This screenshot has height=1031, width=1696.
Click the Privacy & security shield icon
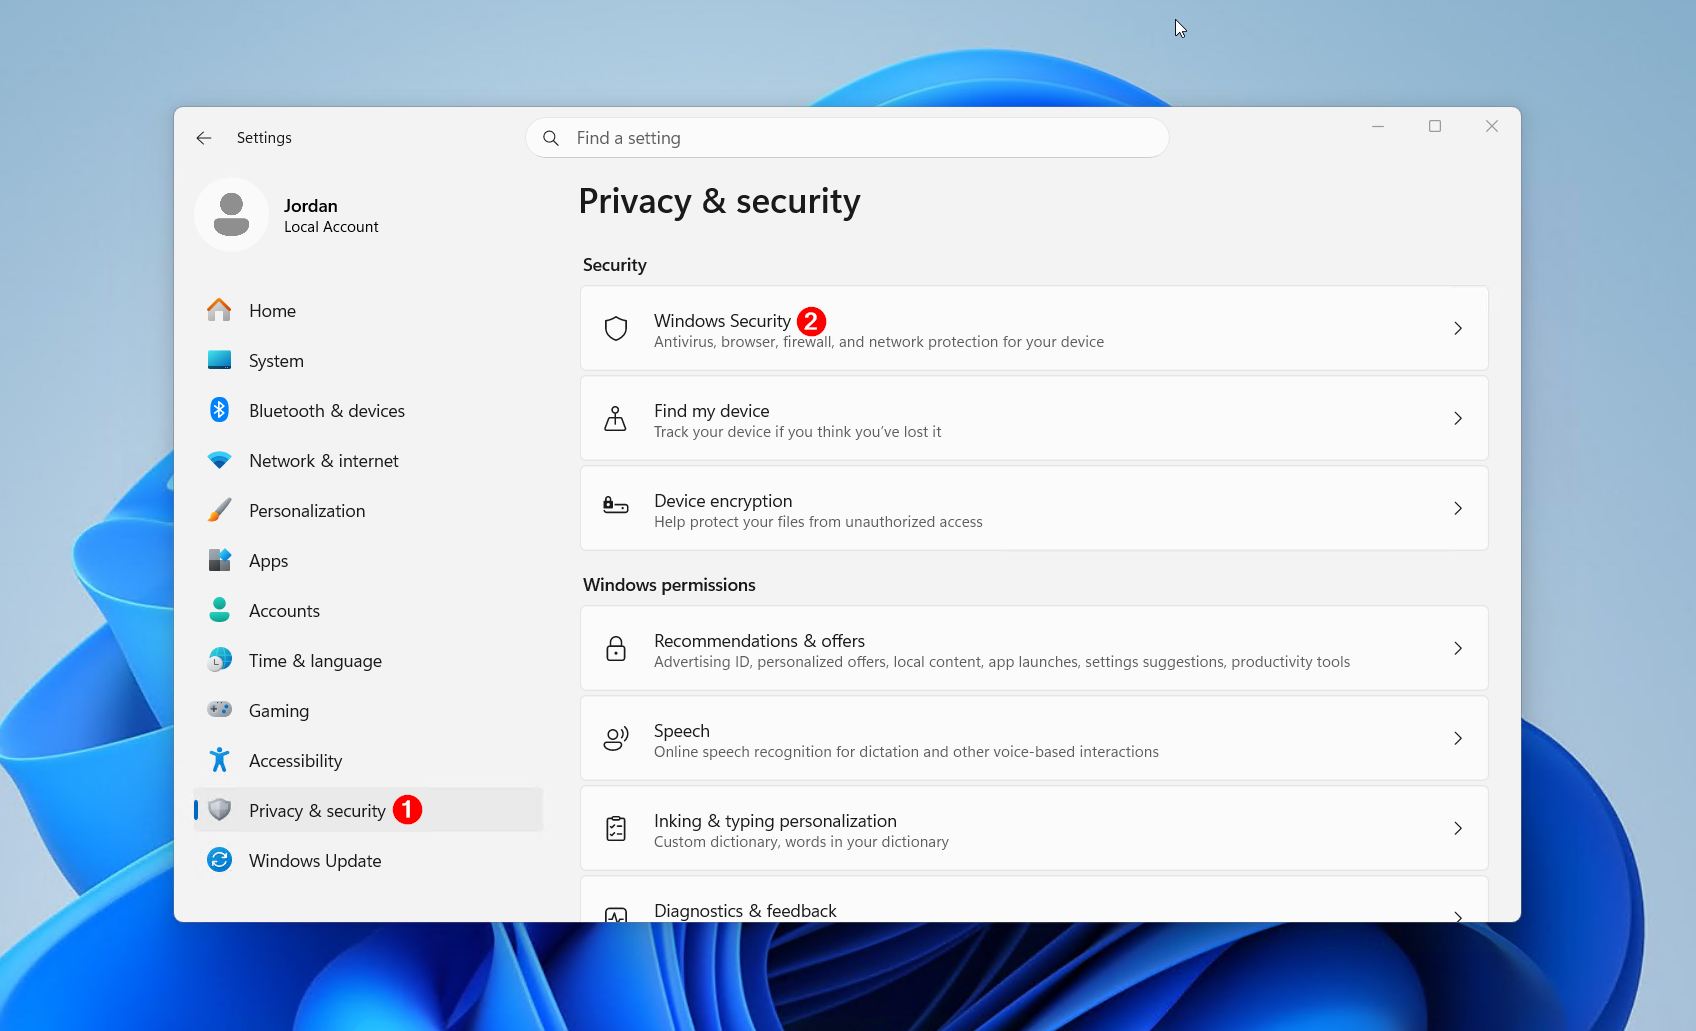219,810
